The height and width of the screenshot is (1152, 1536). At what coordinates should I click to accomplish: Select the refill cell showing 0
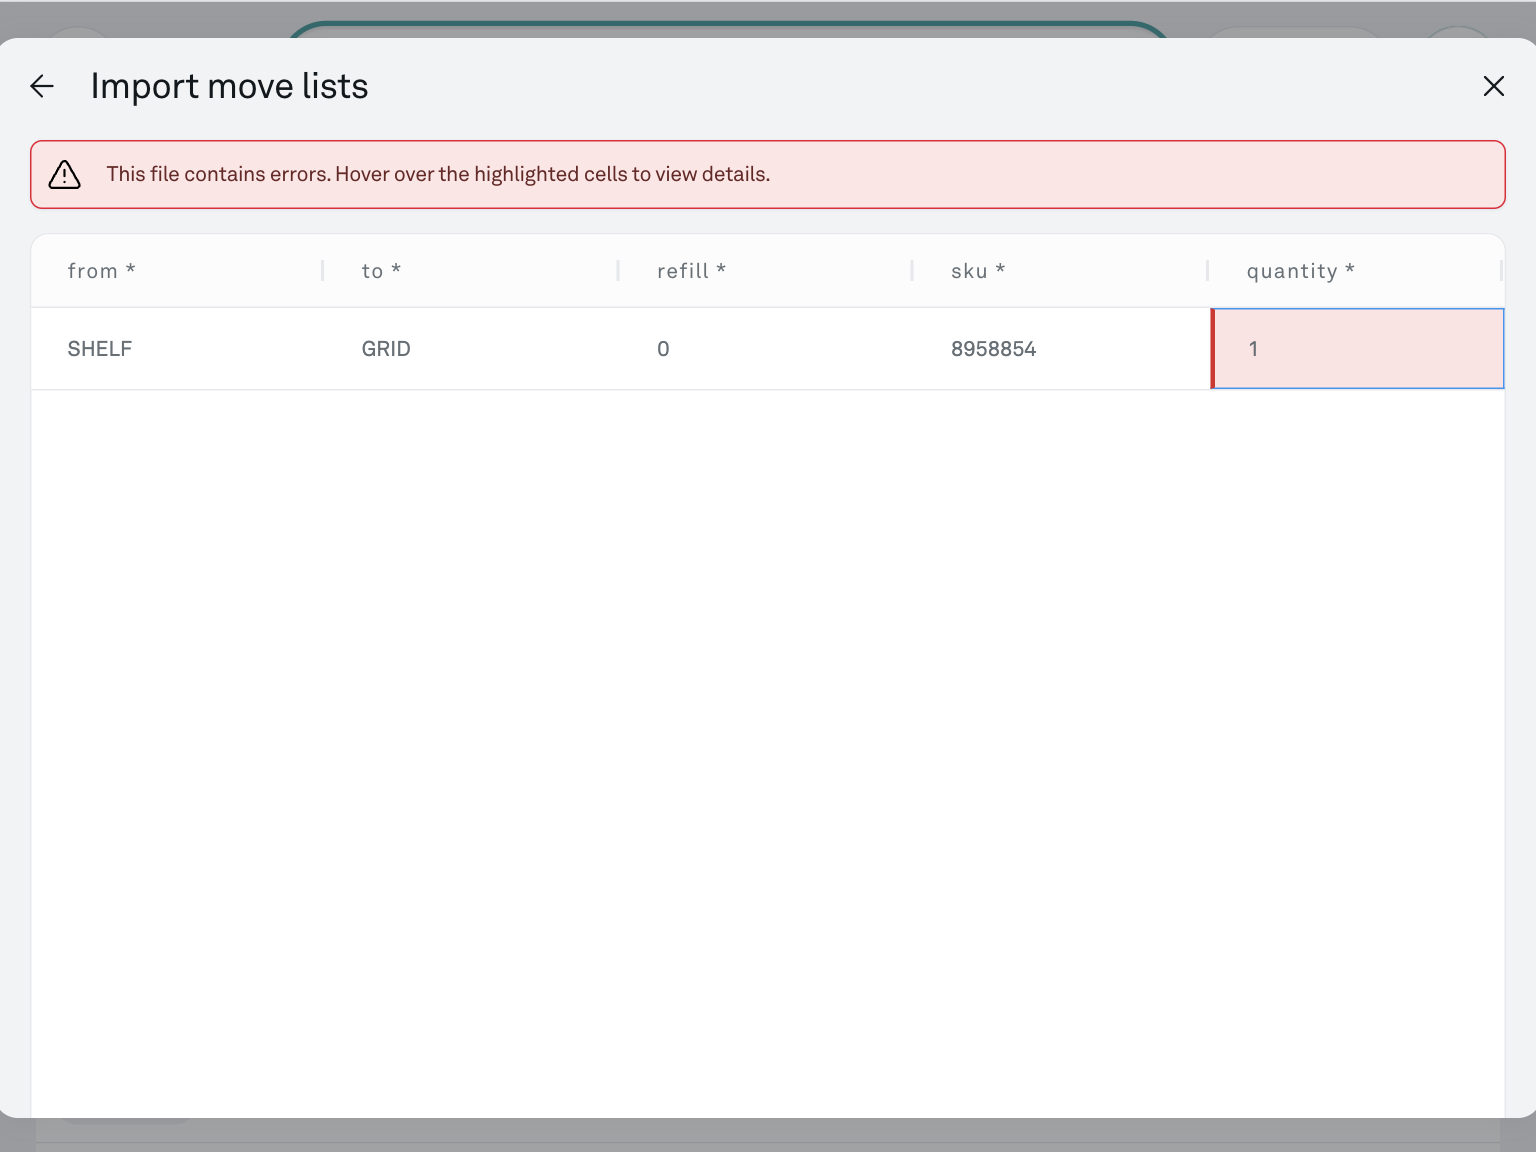[663, 349]
